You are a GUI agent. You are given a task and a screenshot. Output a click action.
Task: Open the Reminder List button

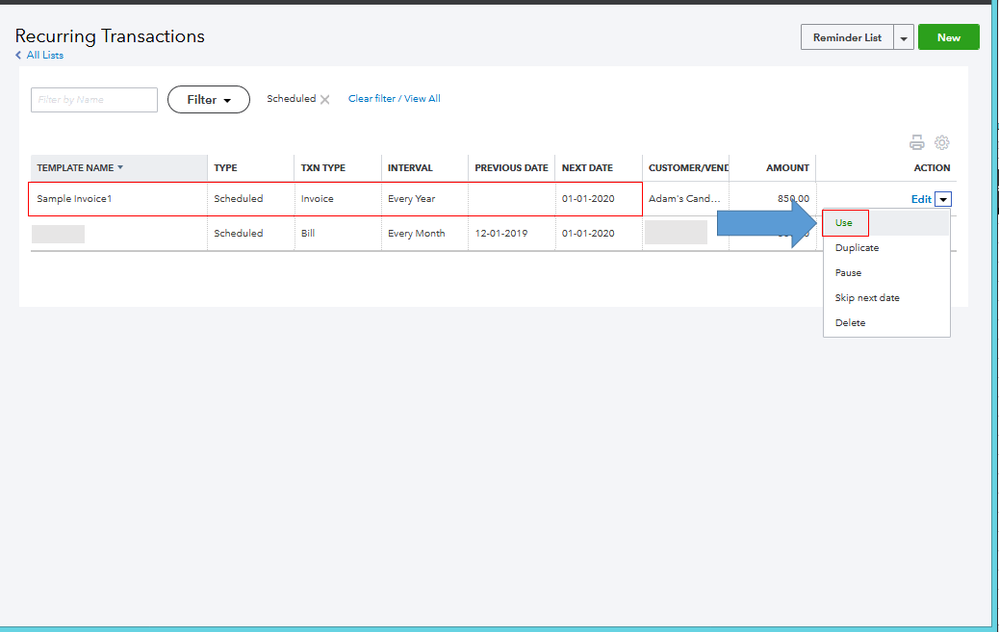[x=847, y=38]
